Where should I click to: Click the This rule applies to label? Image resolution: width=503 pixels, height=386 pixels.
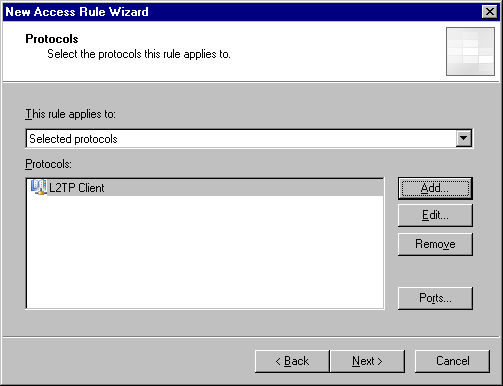(x=71, y=114)
